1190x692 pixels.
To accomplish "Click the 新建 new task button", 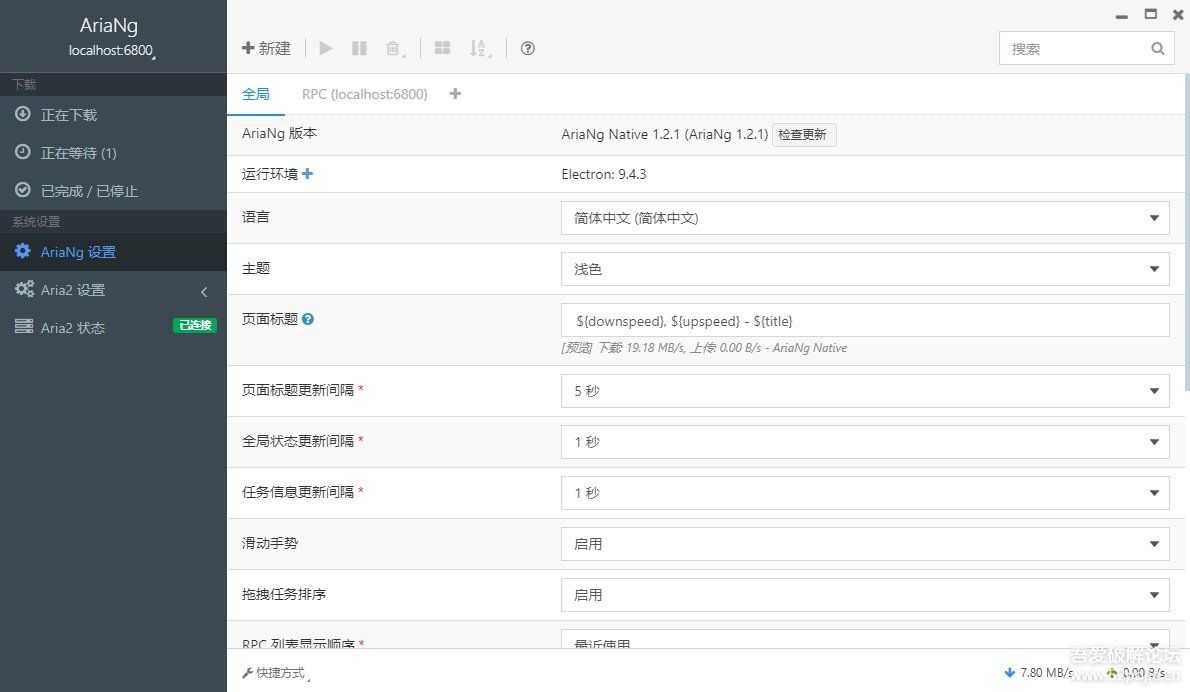I will pos(266,48).
